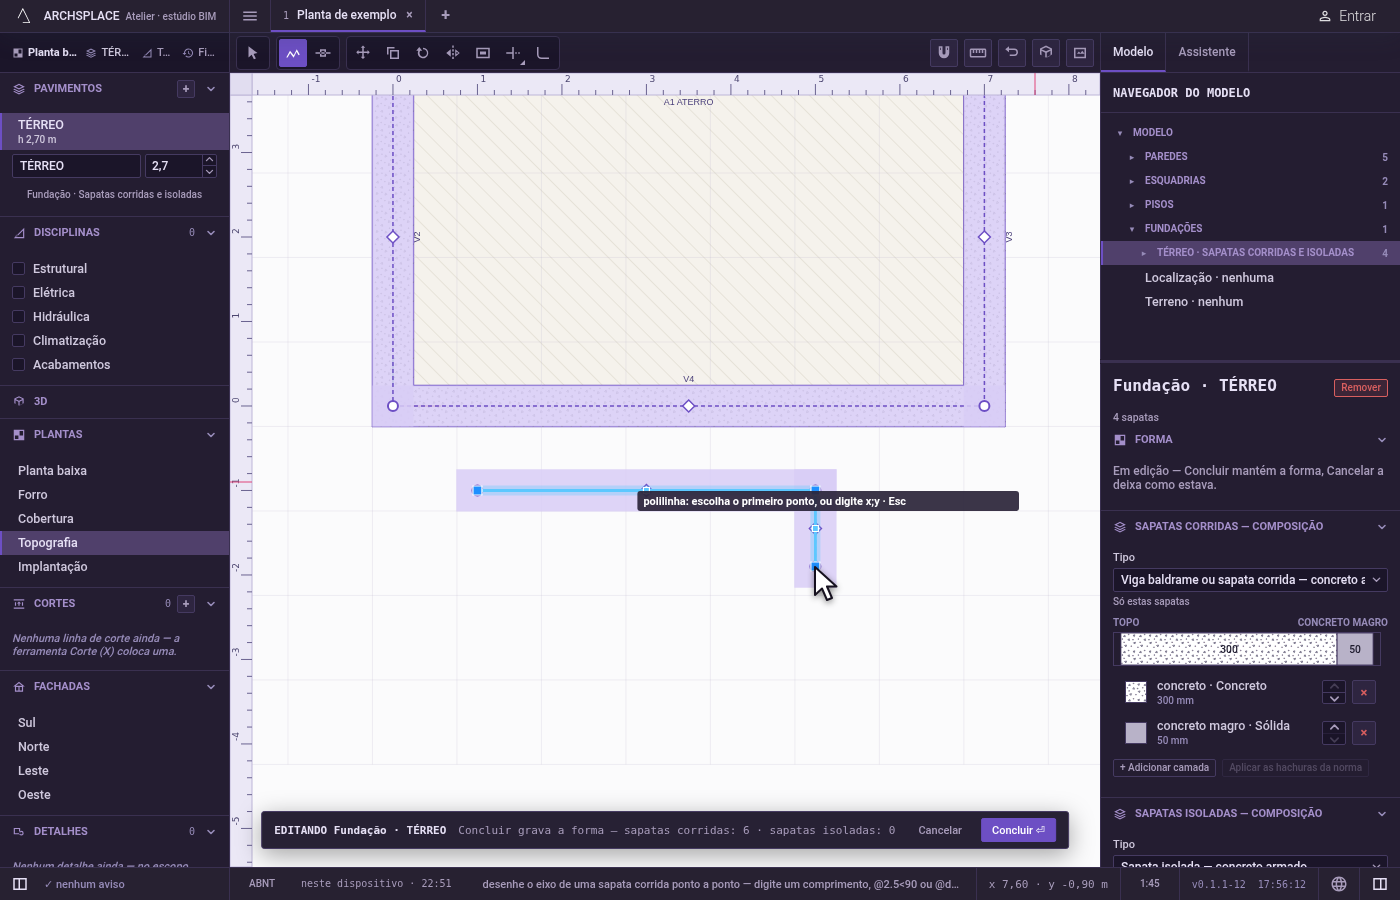Viewport: 1400px width, 900px height.
Task: Enable the Elétrica discipline checkbox
Action: click(18, 293)
